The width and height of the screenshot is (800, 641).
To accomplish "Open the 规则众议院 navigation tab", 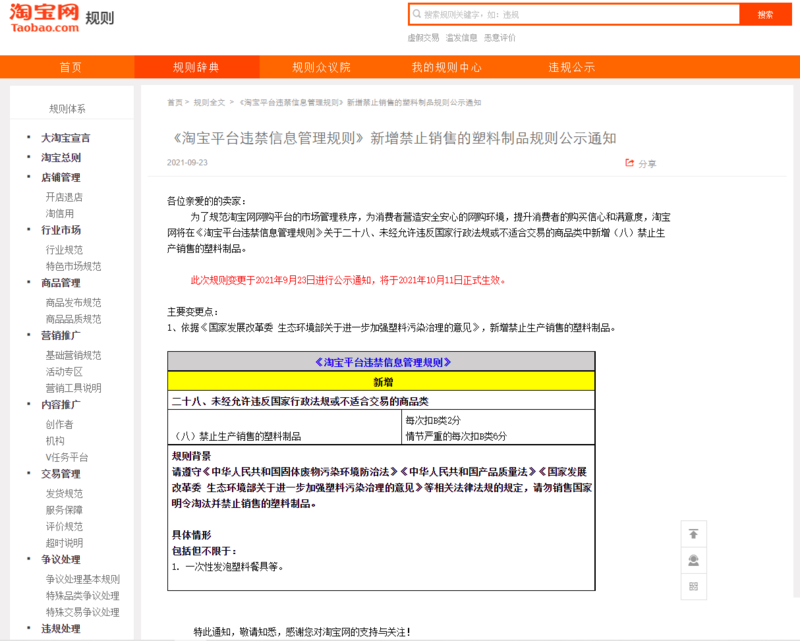I will [x=321, y=67].
